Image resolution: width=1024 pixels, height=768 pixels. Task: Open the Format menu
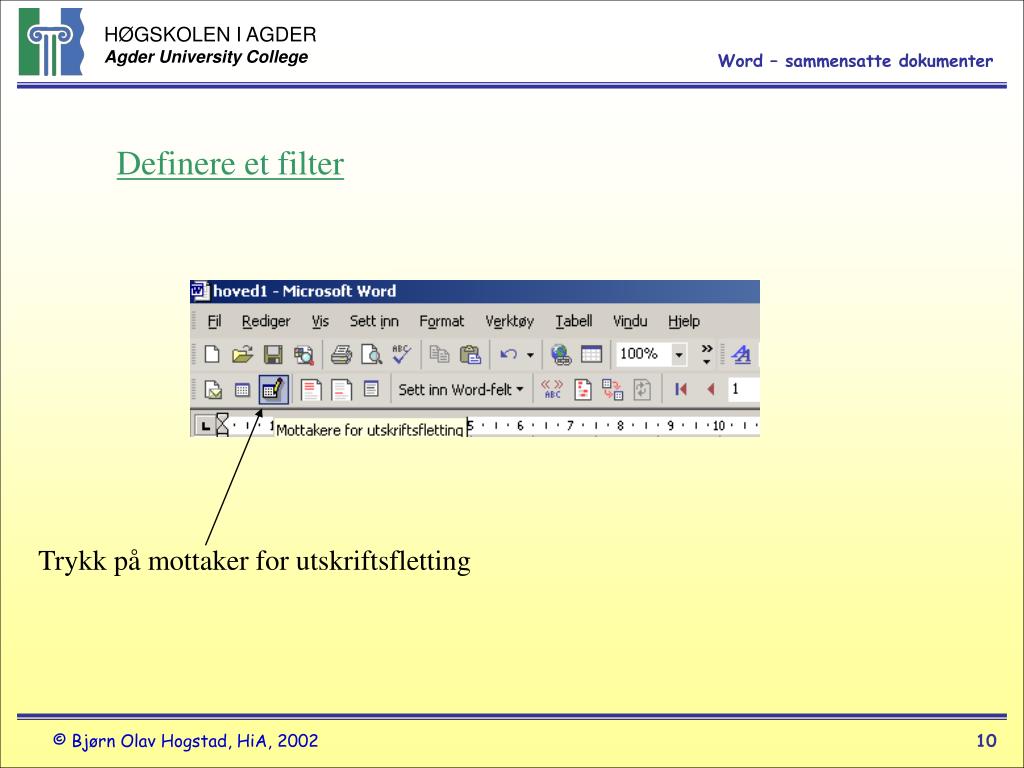coord(441,321)
